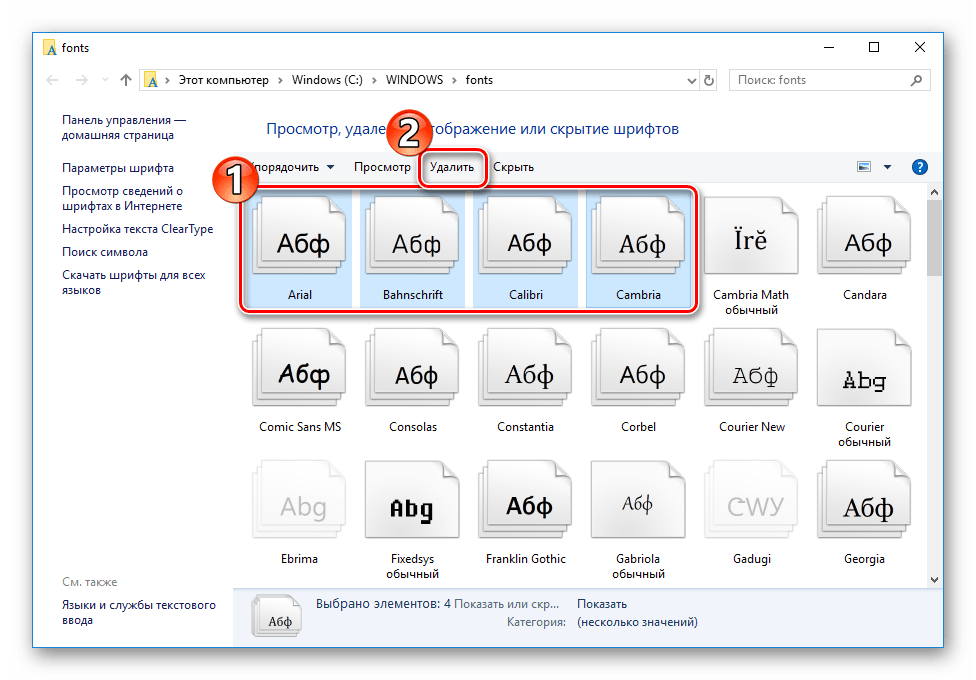
Task: Open Параметры шрифта link
Action: [118, 168]
